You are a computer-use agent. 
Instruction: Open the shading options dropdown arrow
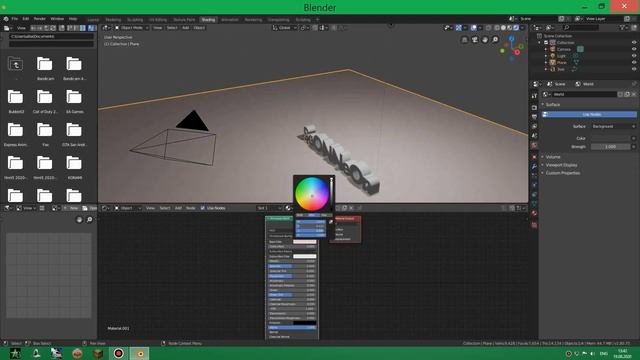523,28
